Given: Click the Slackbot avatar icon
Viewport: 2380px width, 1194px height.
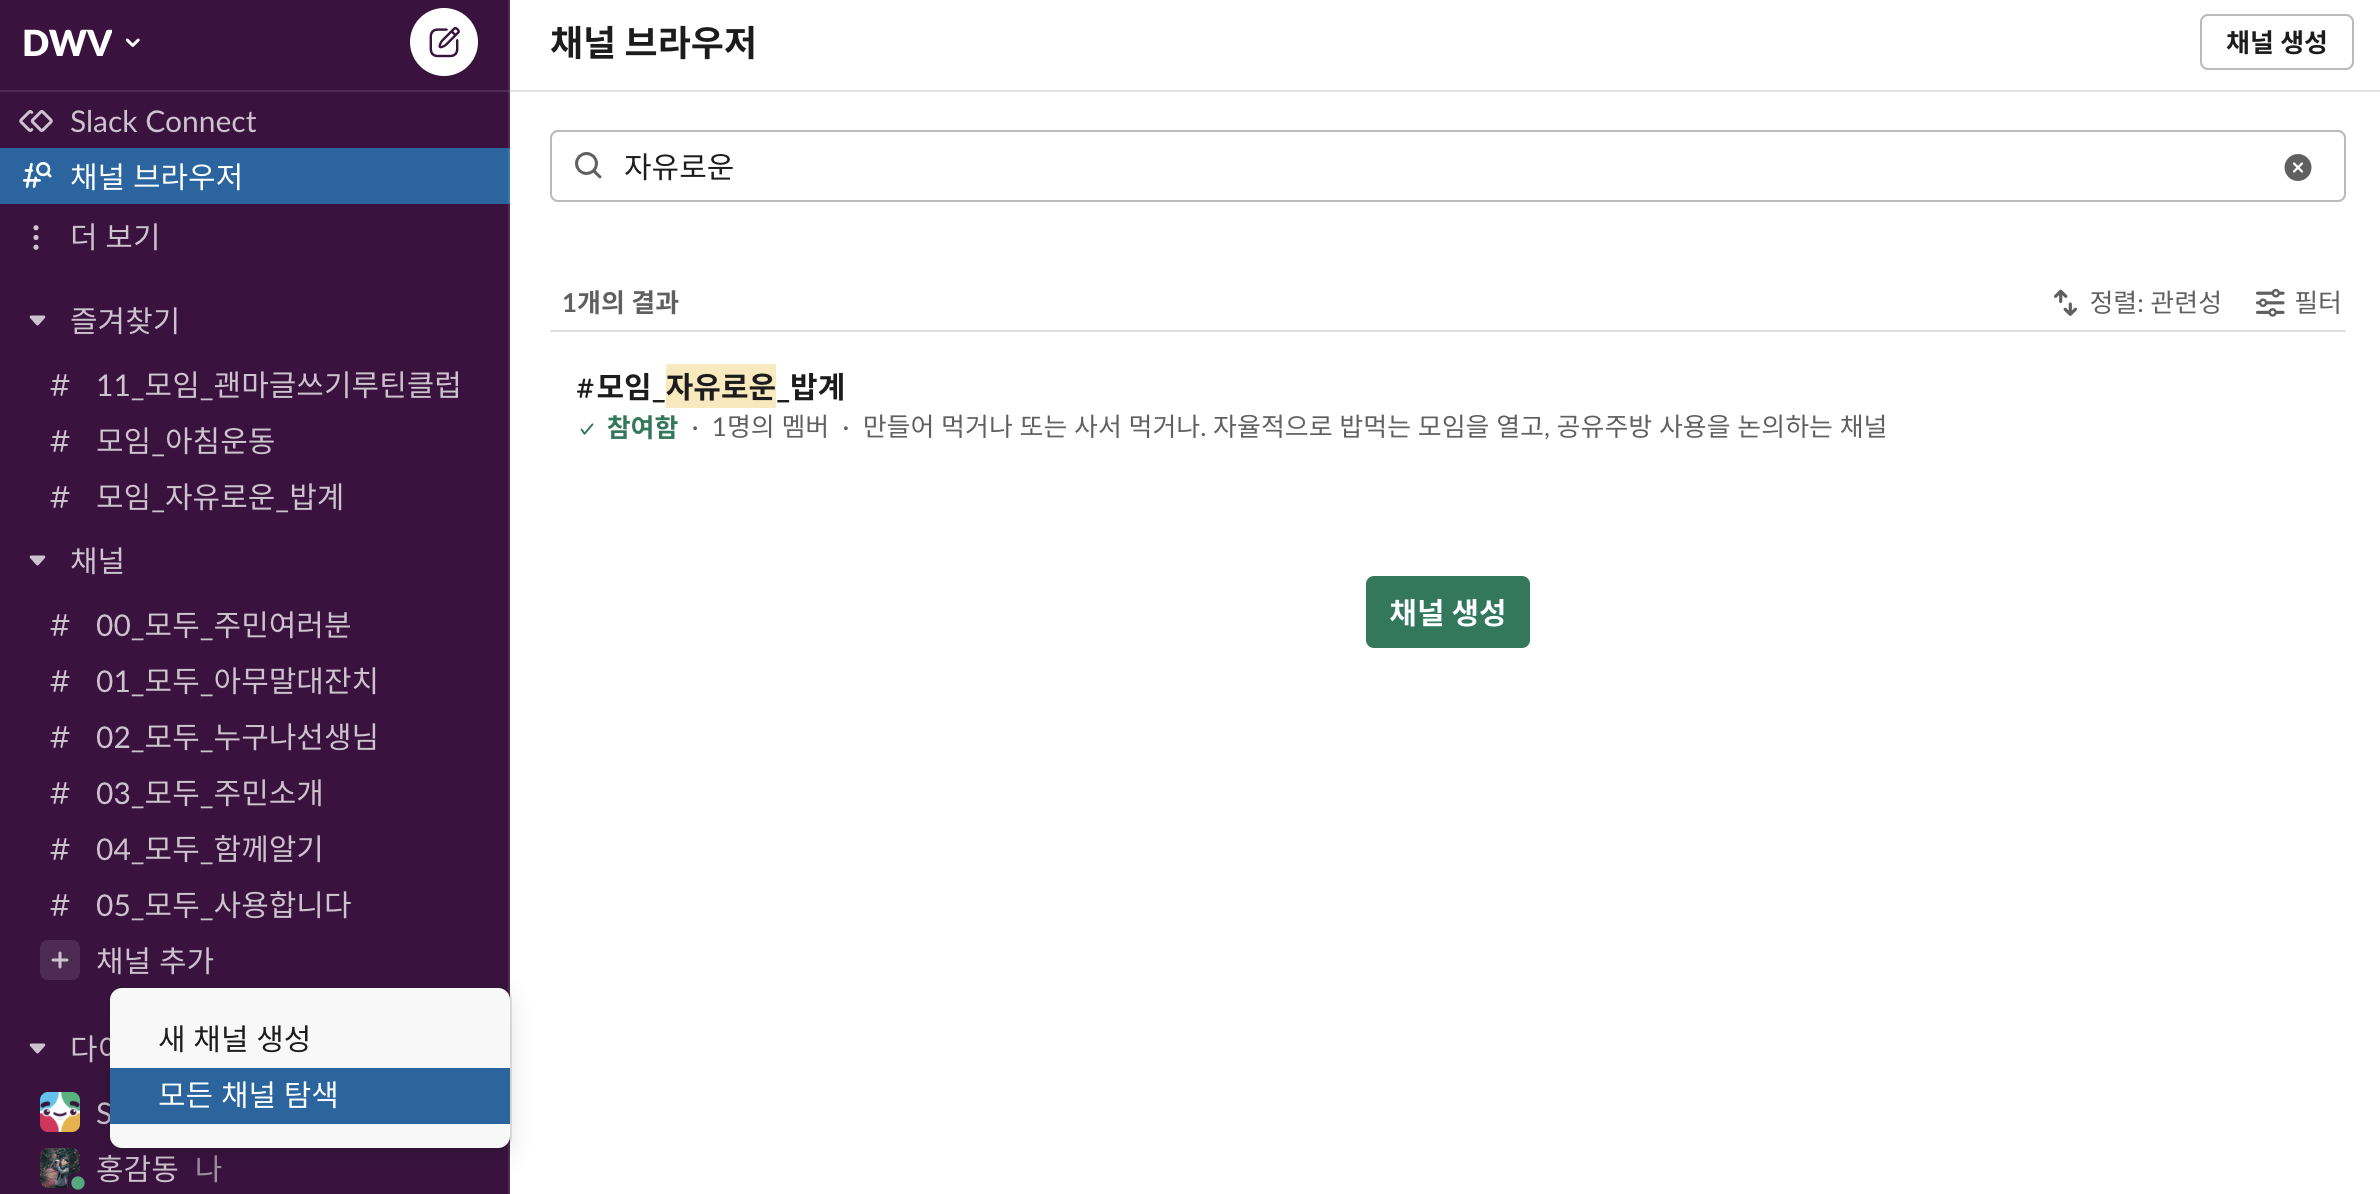Looking at the screenshot, I should pos(60,1112).
